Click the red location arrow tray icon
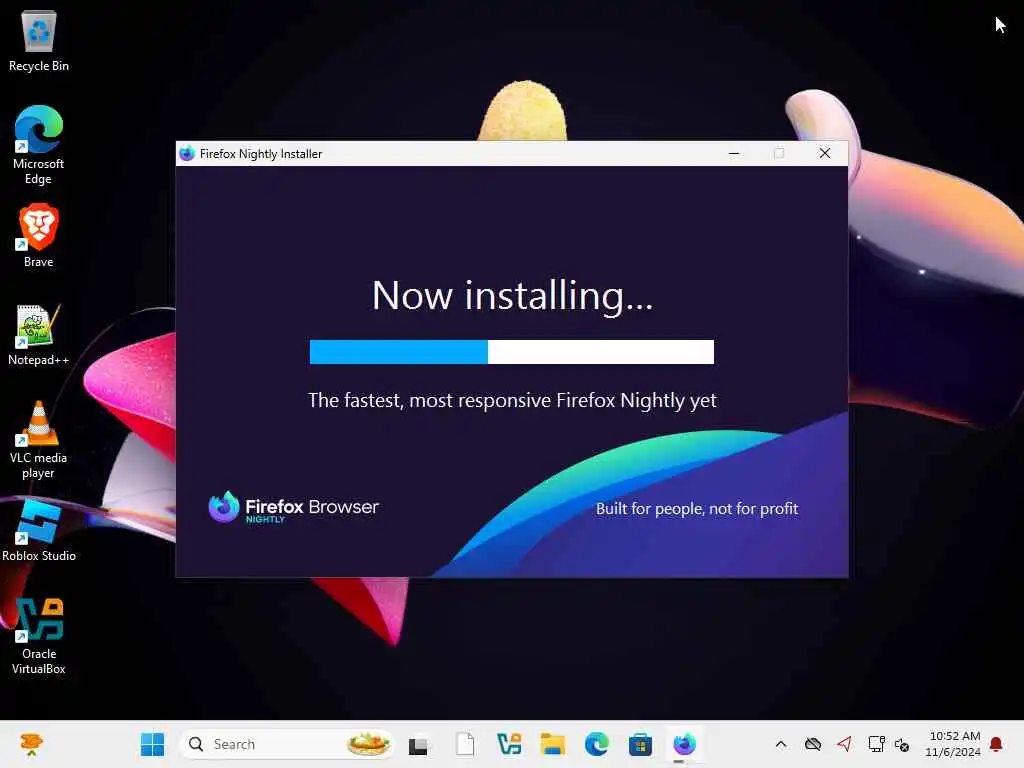The image size is (1024, 768). 844,744
